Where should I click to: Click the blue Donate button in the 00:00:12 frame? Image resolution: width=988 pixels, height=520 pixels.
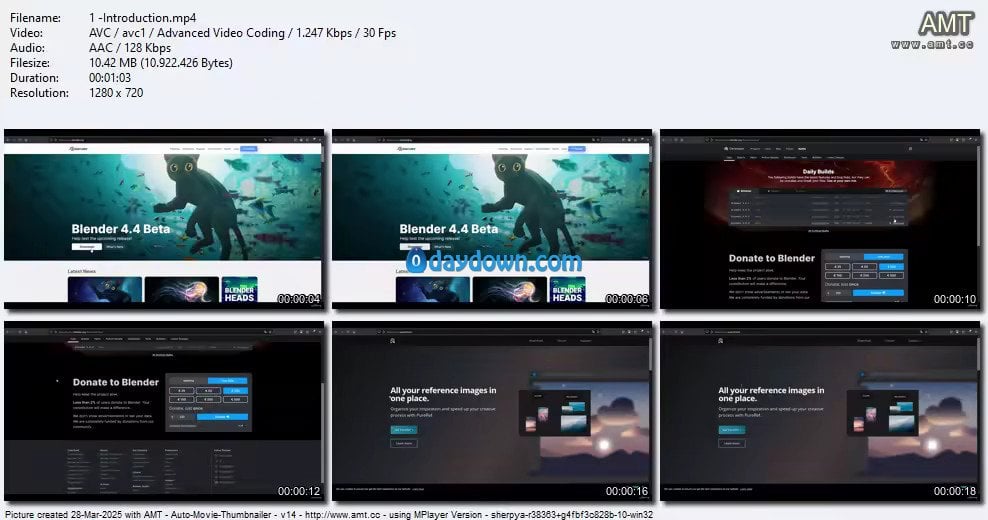click(221, 417)
